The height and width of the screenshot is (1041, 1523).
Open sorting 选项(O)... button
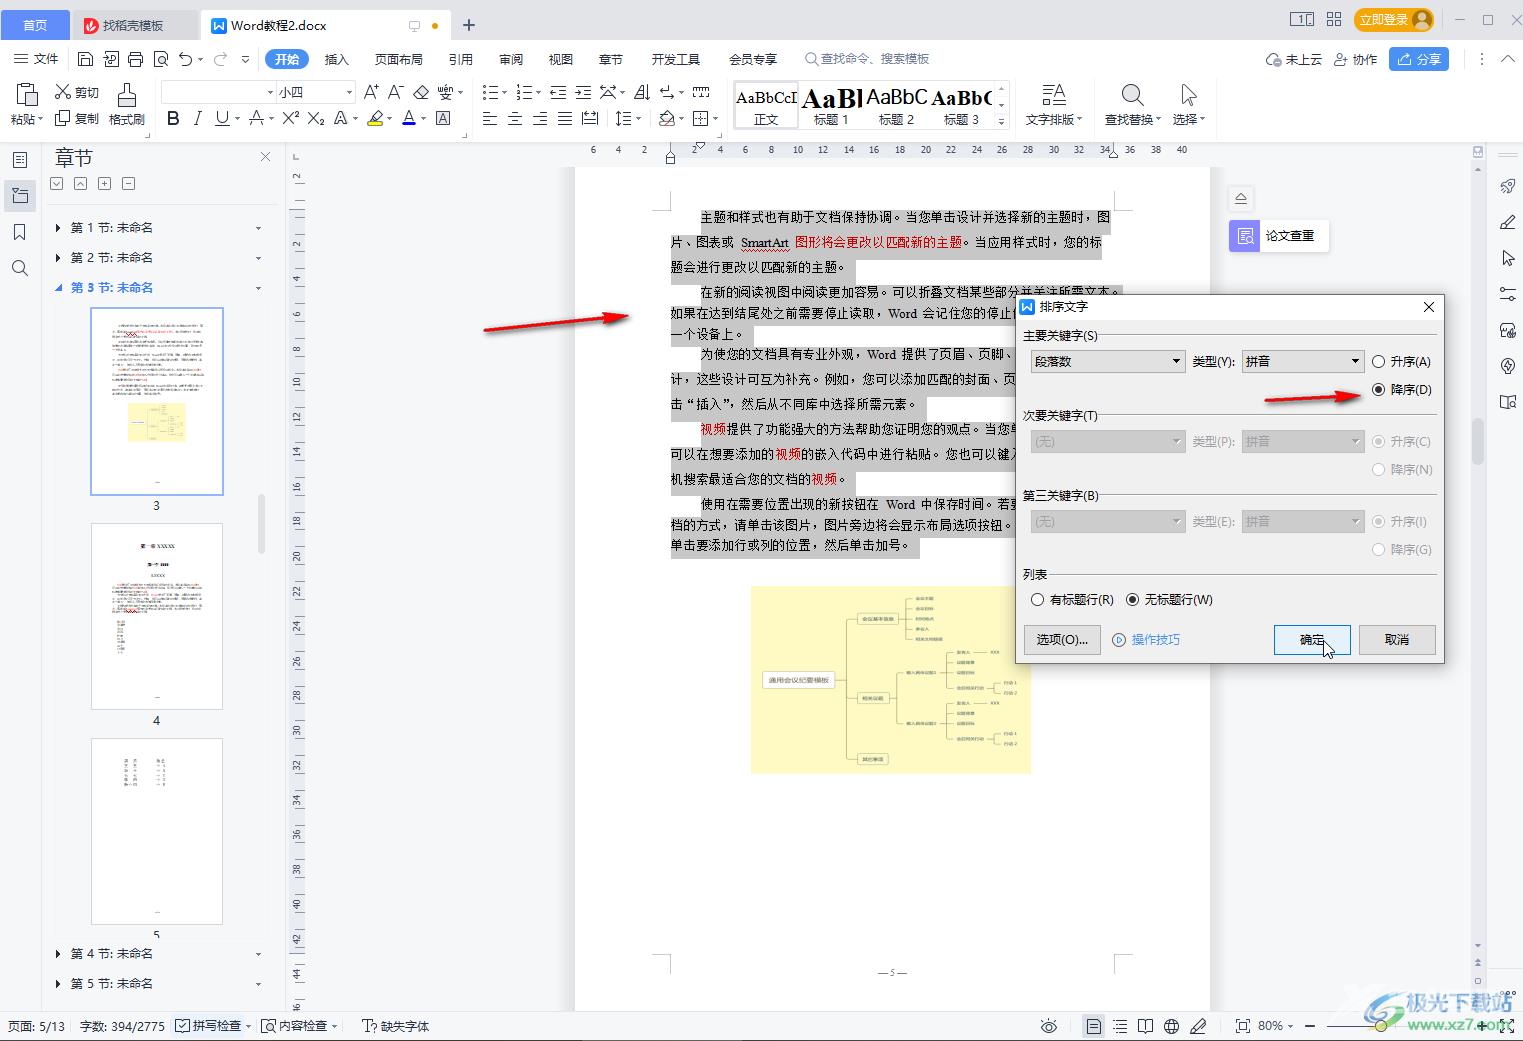coord(1062,640)
